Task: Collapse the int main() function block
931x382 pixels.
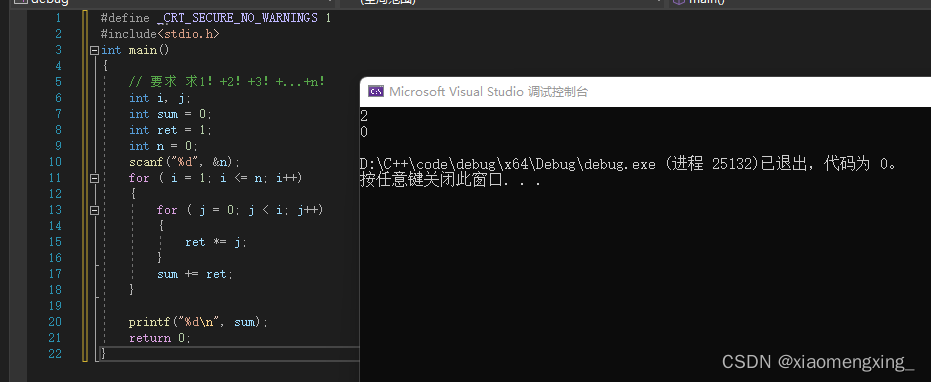Action: coord(94,50)
